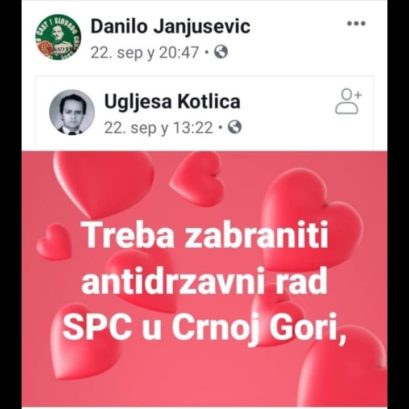409x409 pixels.
Task: Open Danilo Janjusevic's green profile picture
Action: pyautogui.click(x=58, y=37)
